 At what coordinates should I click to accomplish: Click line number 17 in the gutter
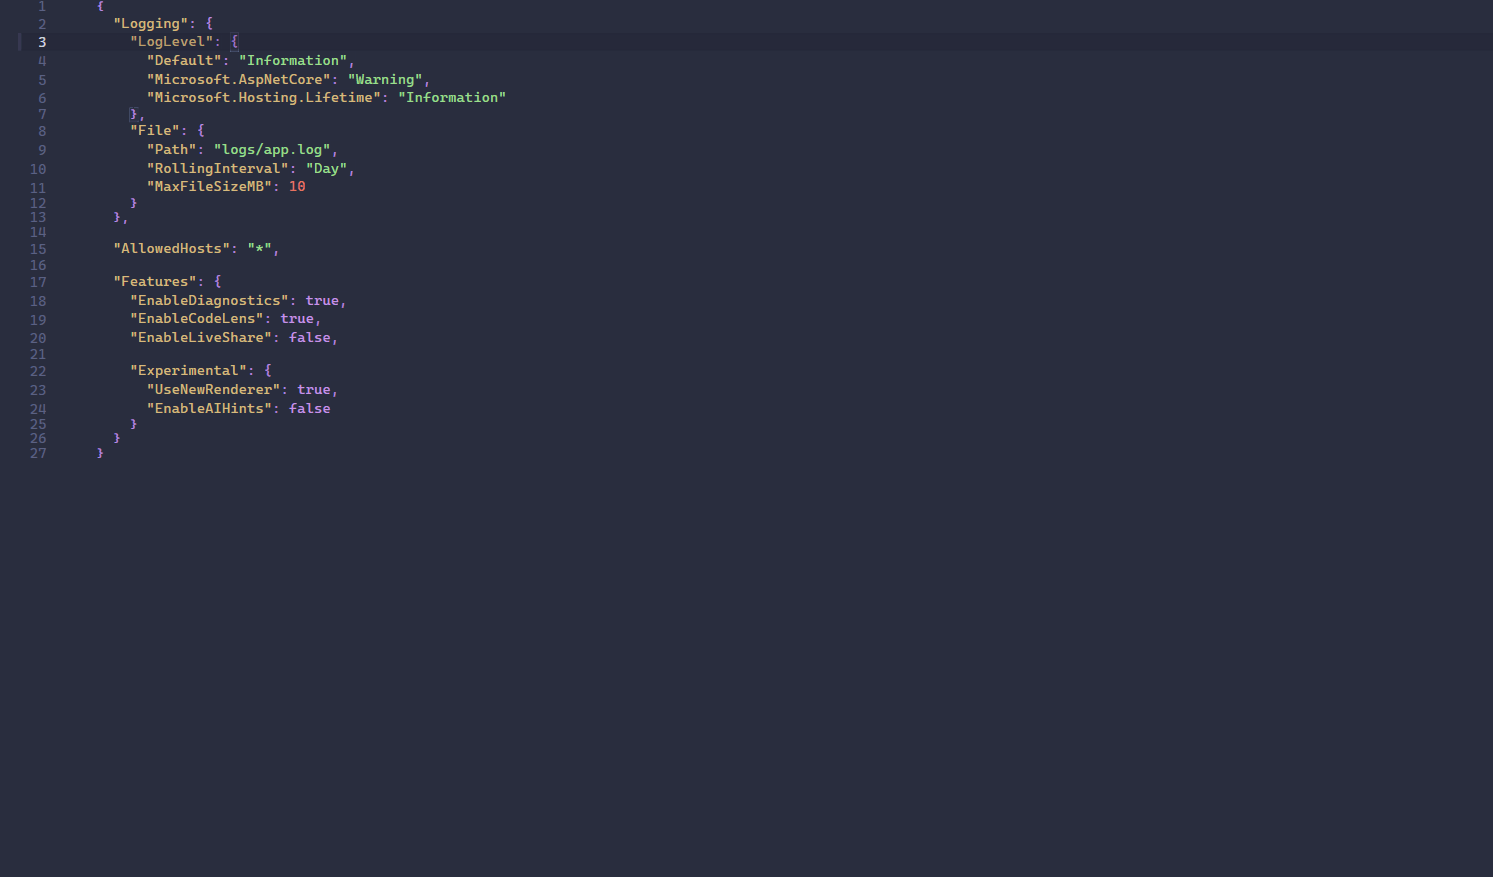click(38, 282)
